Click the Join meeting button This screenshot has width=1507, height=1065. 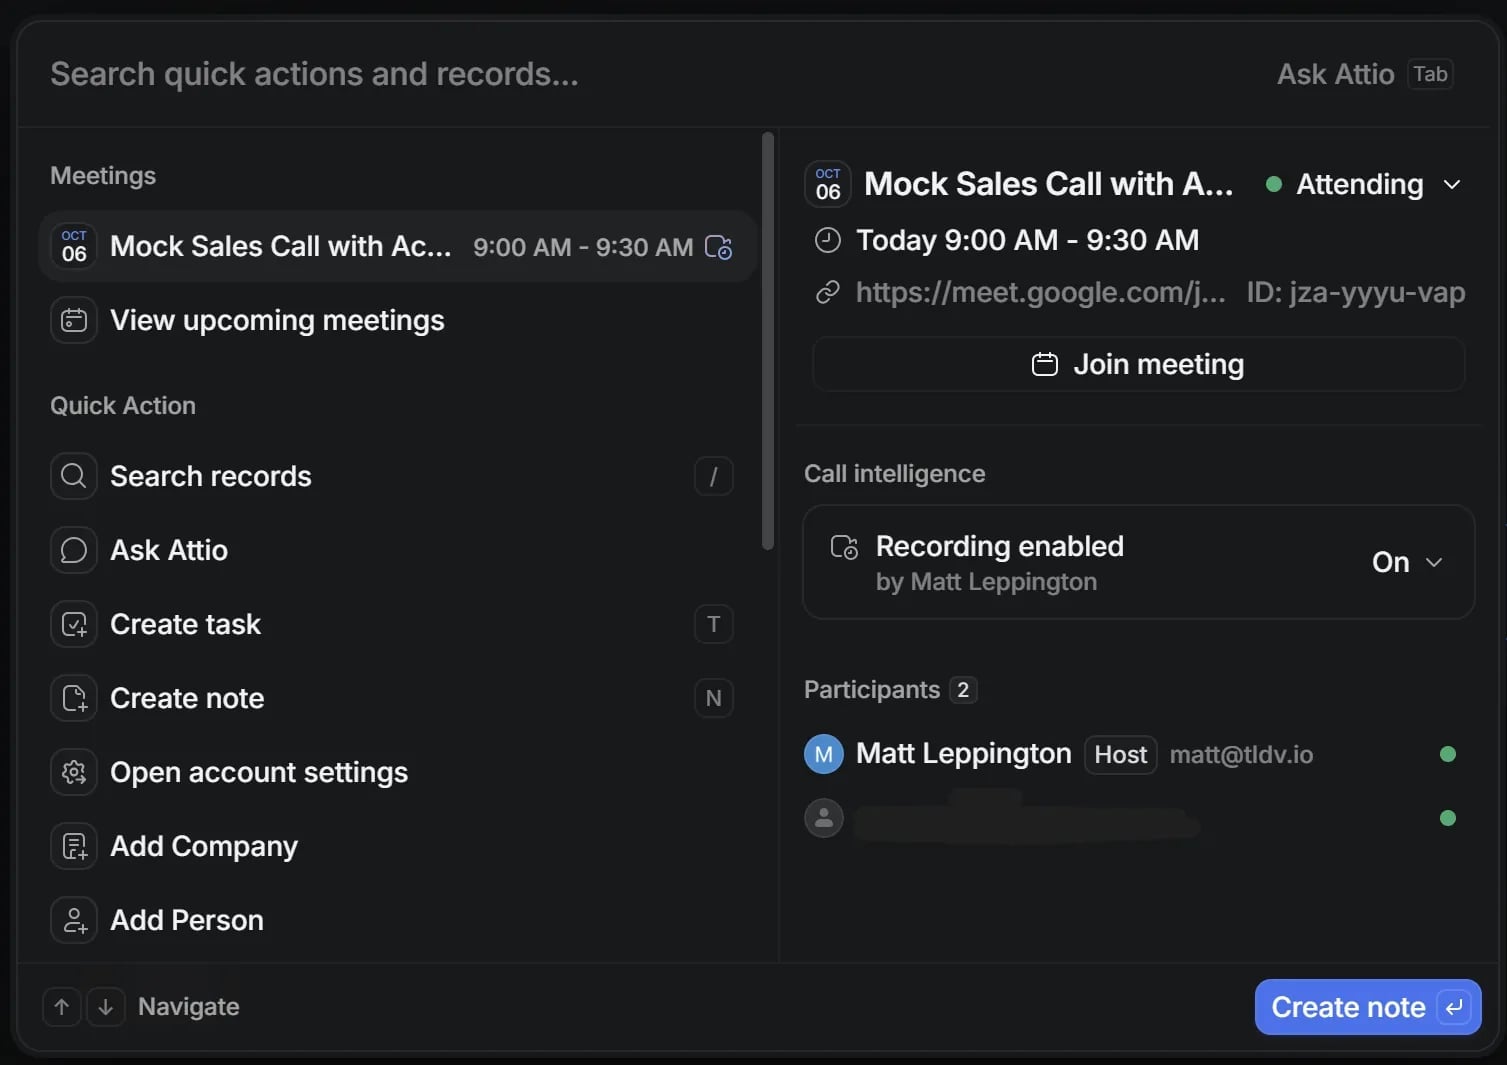pyautogui.click(x=1139, y=364)
